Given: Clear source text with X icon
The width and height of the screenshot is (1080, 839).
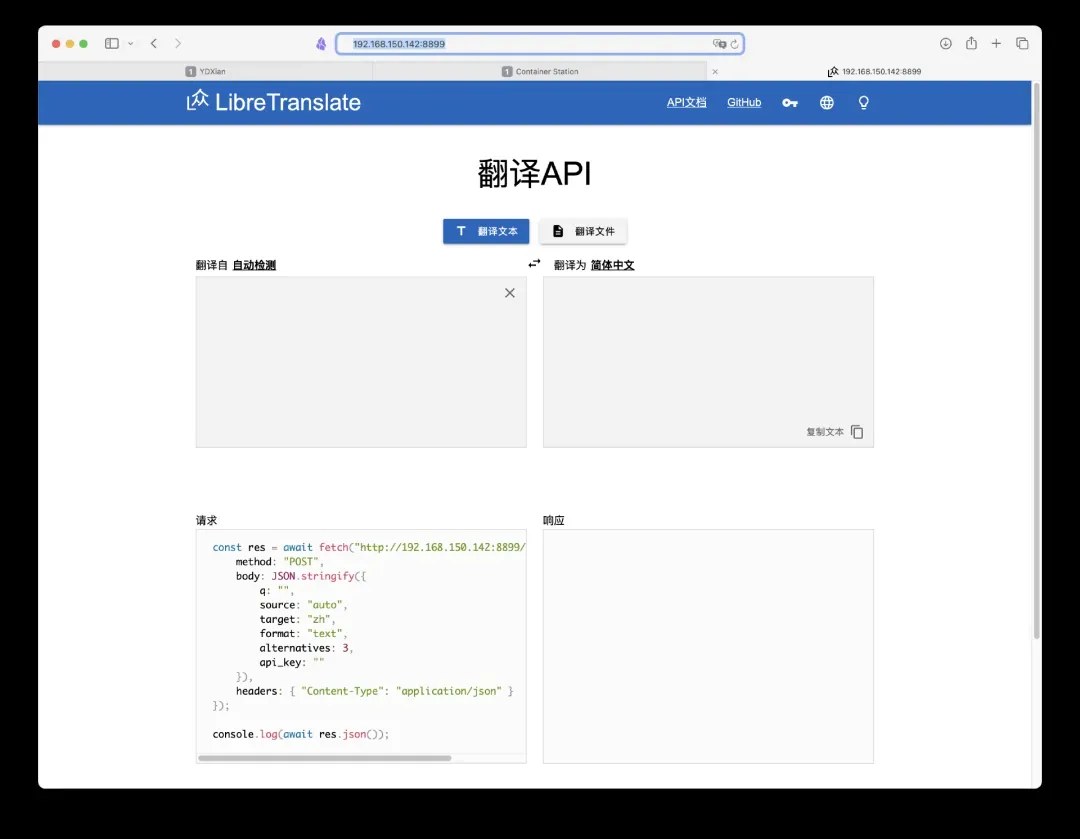Looking at the screenshot, I should coord(510,293).
